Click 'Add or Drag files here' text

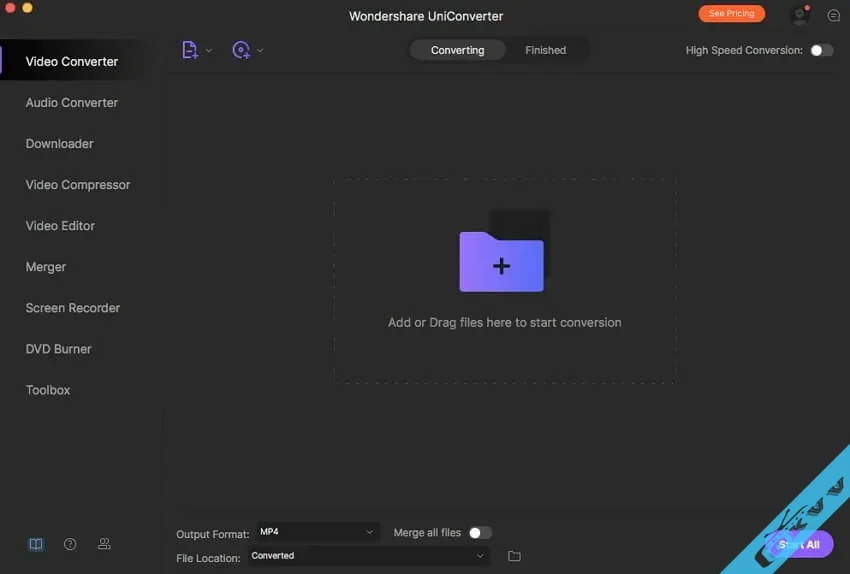pyautogui.click(x=504, y=323)
